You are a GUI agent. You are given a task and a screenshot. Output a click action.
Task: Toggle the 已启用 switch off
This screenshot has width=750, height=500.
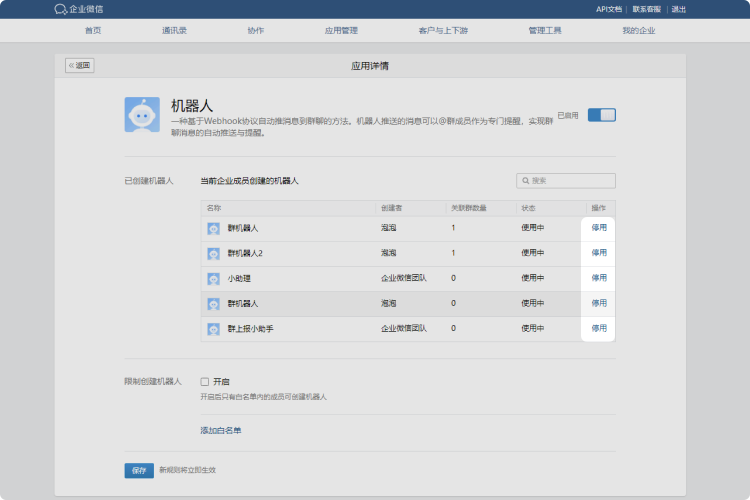pos(601,115)
